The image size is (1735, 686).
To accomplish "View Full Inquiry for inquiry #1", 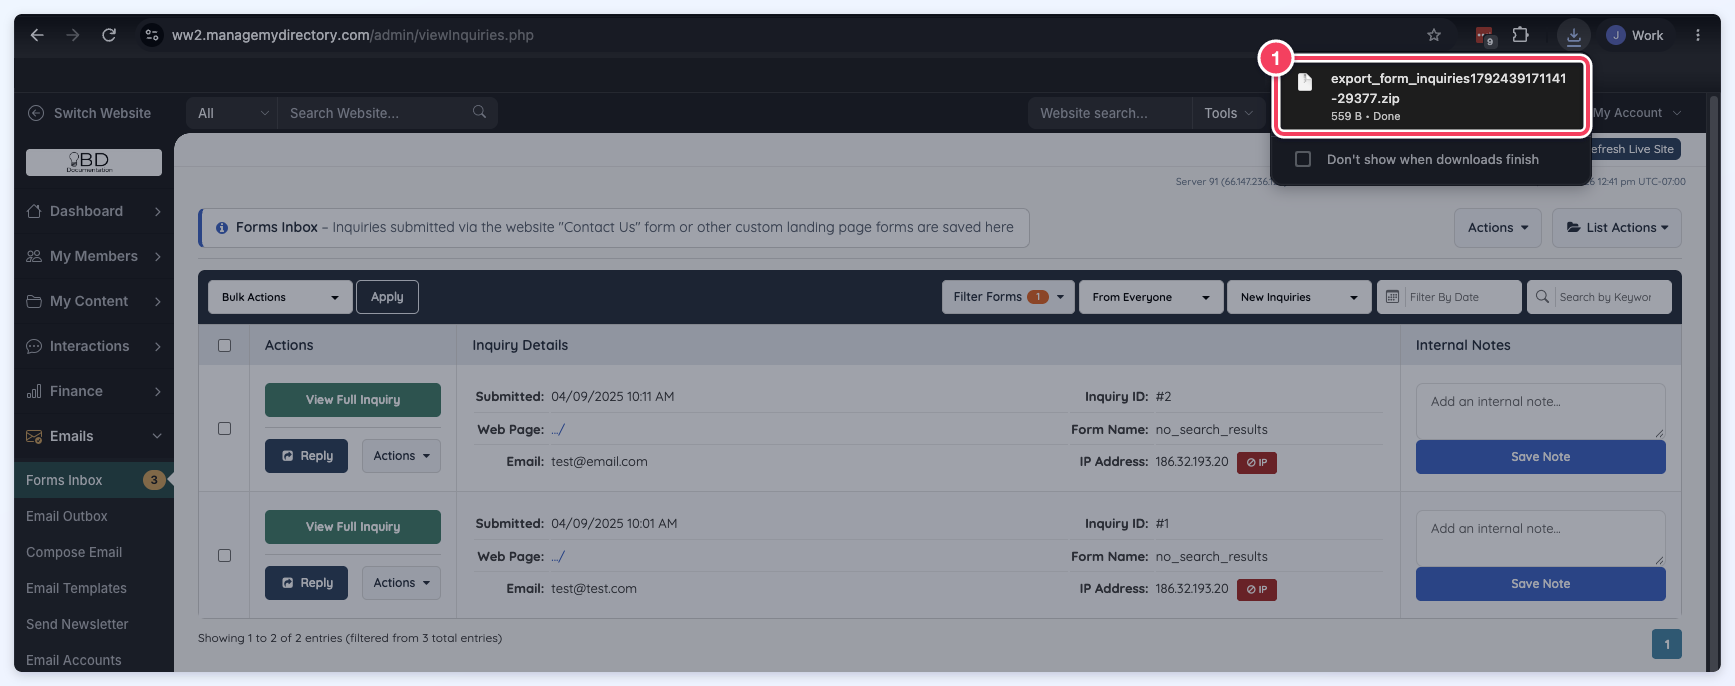I will coord(353,527).
